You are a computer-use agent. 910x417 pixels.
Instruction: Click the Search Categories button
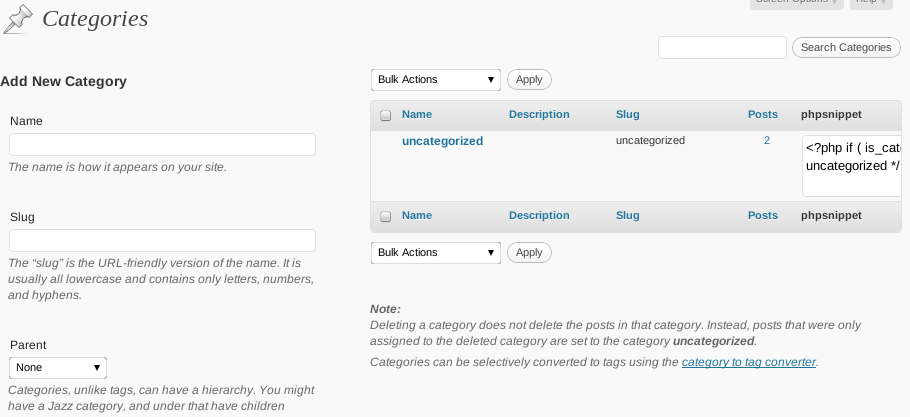click(846, 48)
